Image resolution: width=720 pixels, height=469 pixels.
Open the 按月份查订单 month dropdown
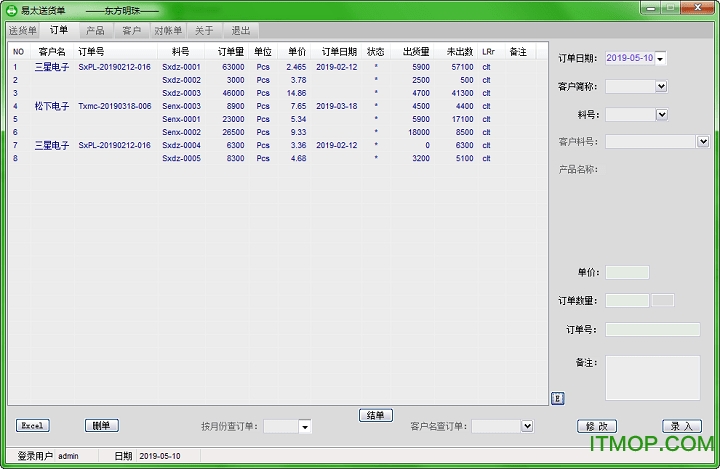click(305, 427)
